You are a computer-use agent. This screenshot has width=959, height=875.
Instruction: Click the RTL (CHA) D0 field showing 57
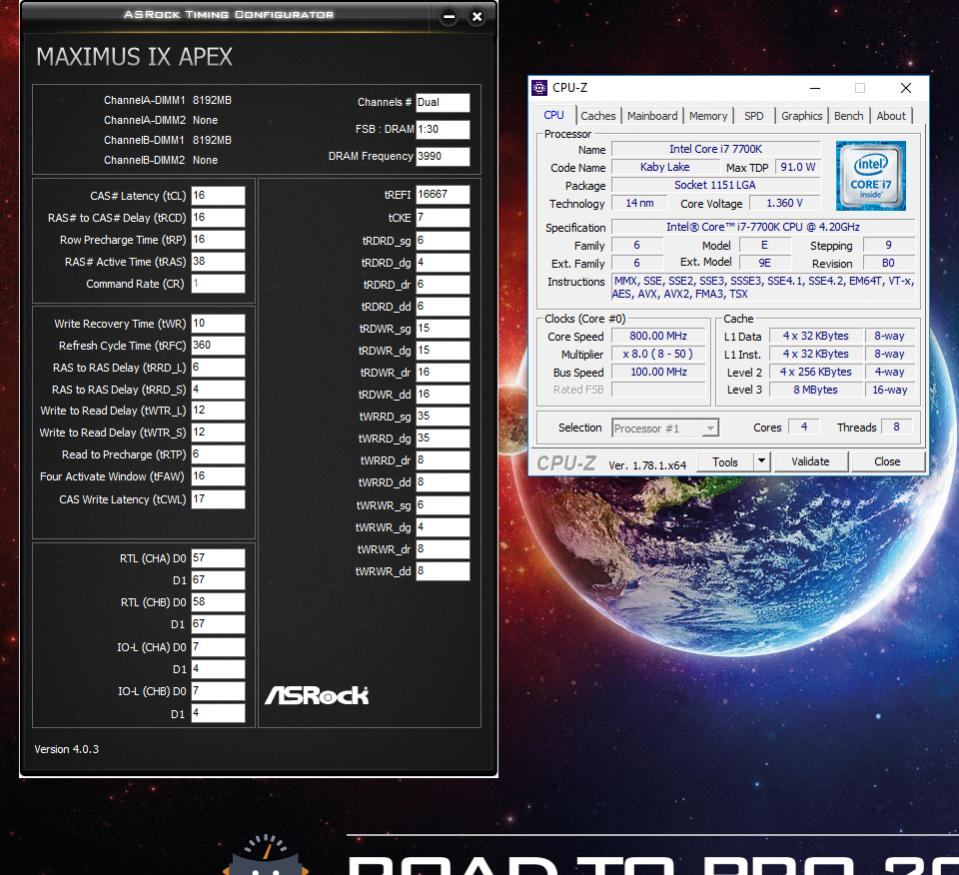pyautogui.click(x=218, y=558)
